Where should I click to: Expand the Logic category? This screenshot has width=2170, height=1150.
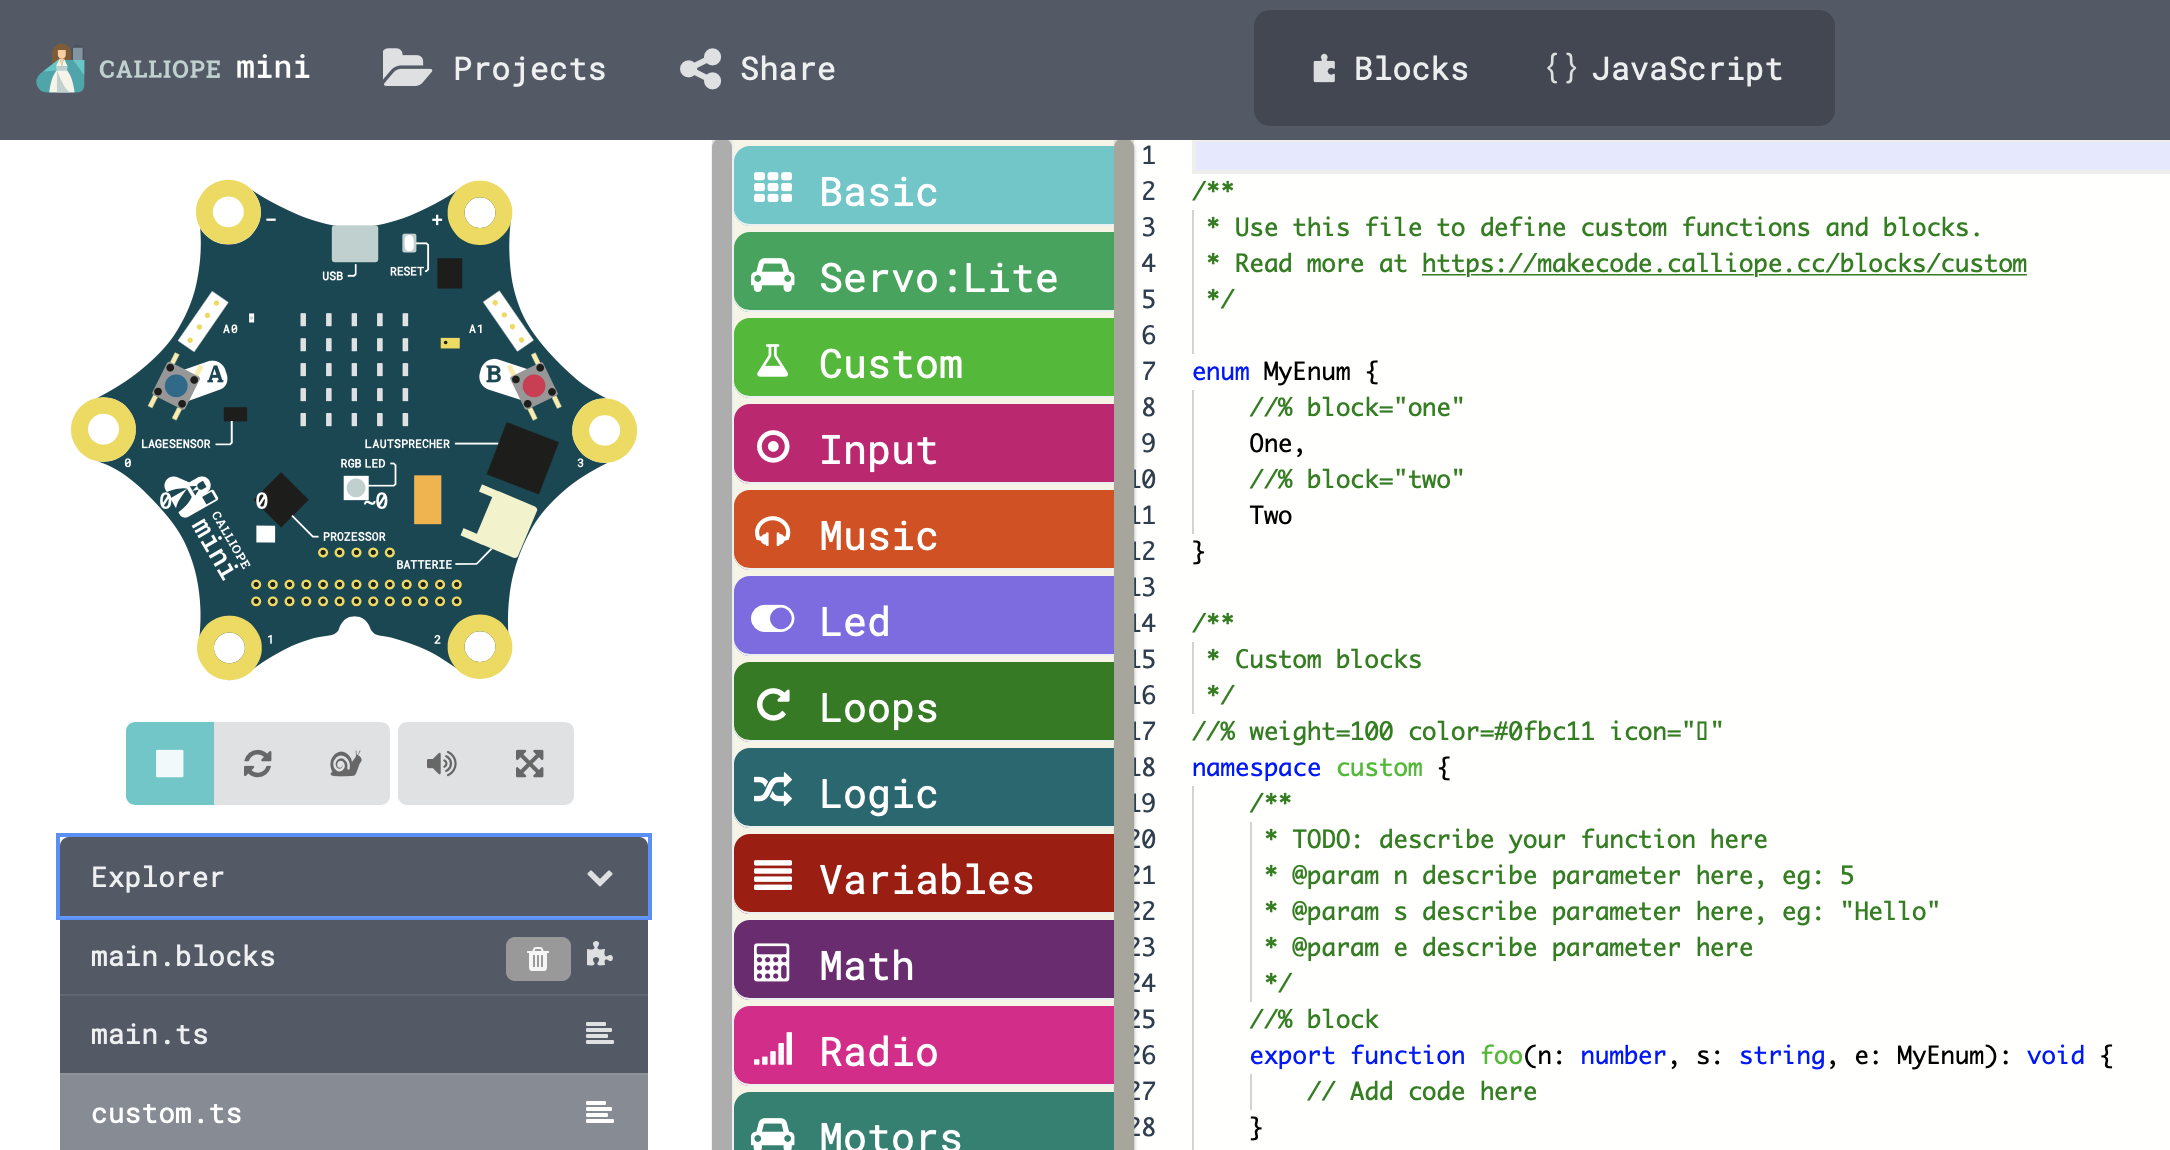[x=924, y=788]
